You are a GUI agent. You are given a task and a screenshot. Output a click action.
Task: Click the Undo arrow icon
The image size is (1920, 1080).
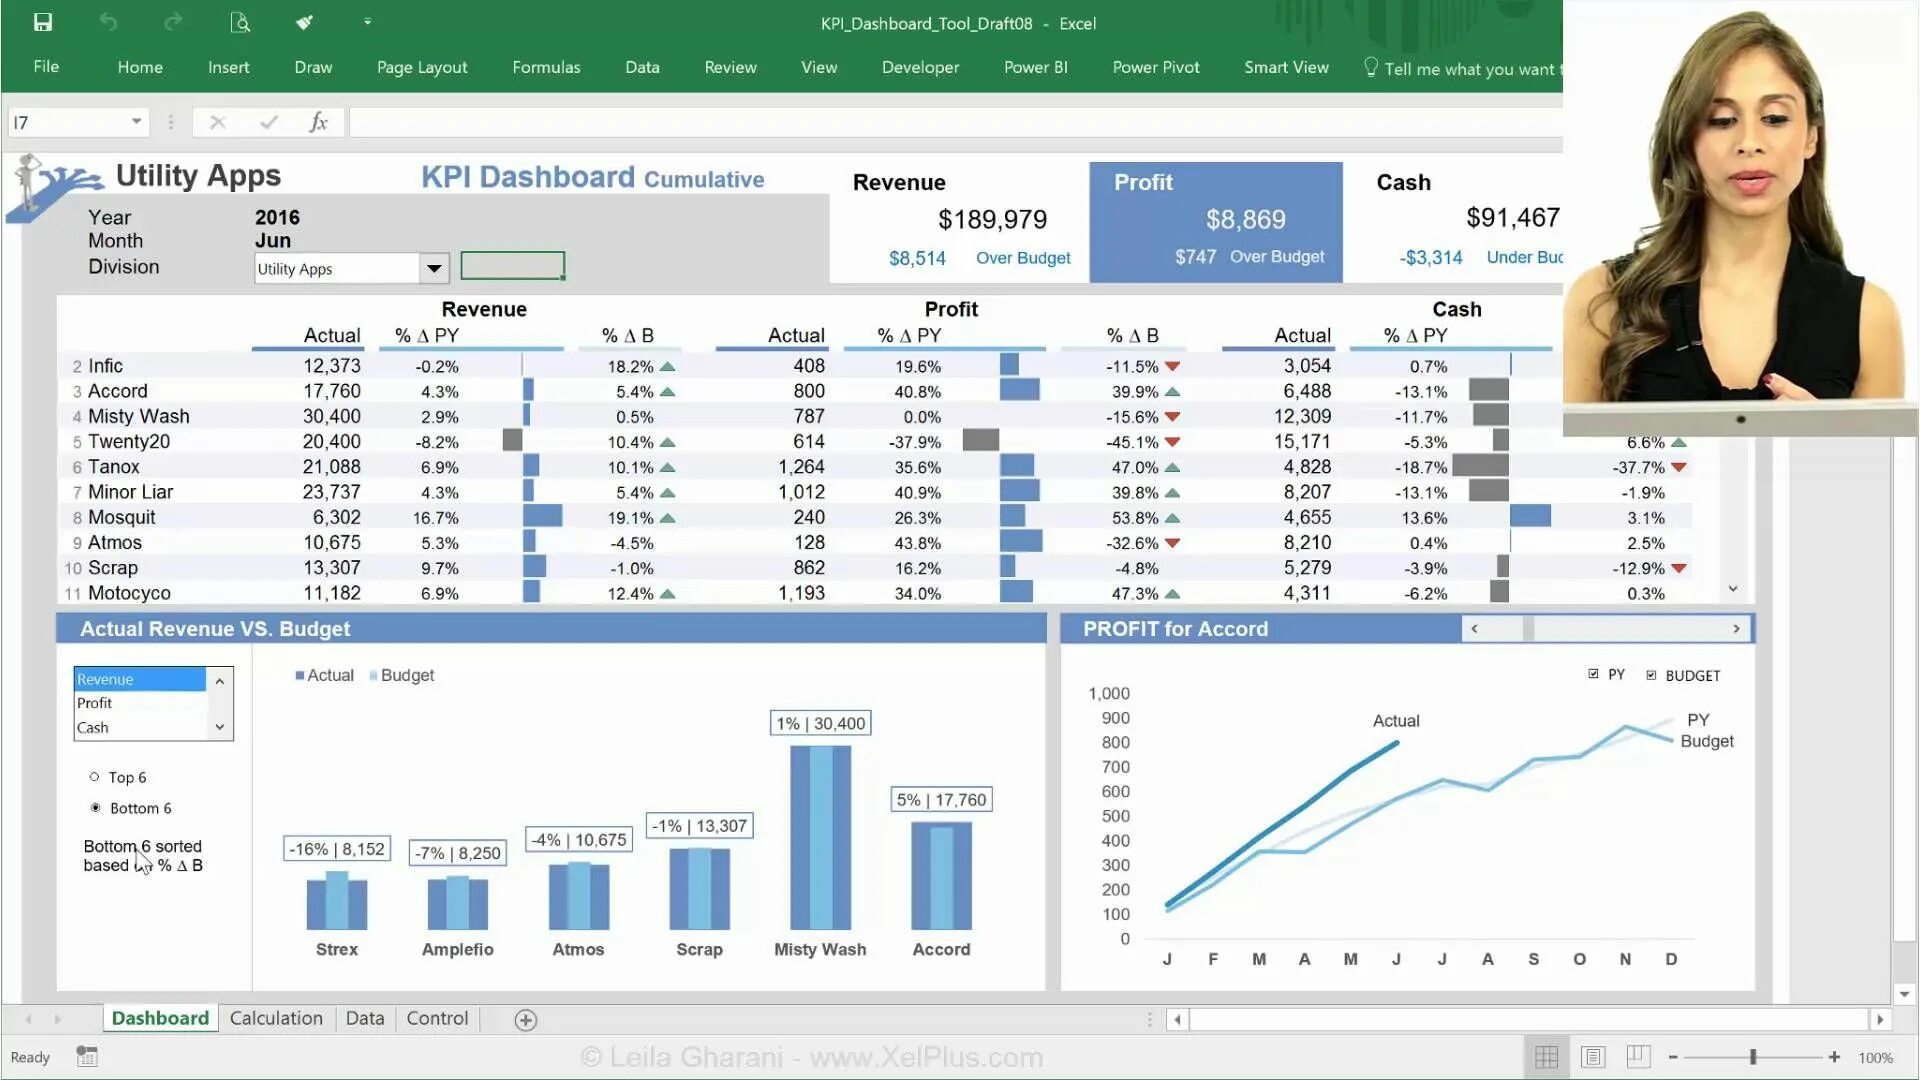(108, 22)
